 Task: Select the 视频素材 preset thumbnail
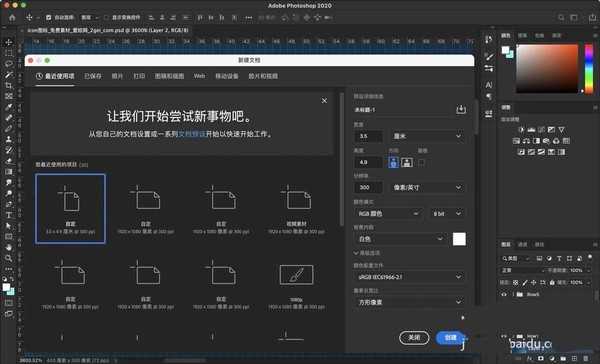[x=297, y=209]
